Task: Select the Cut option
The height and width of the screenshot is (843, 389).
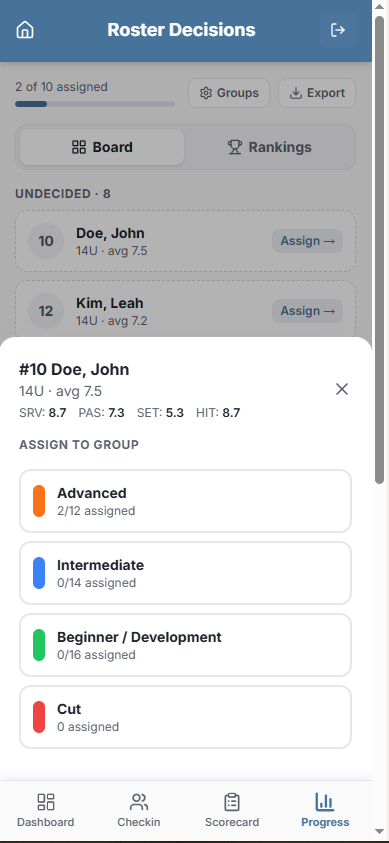Action: [185, 717]
